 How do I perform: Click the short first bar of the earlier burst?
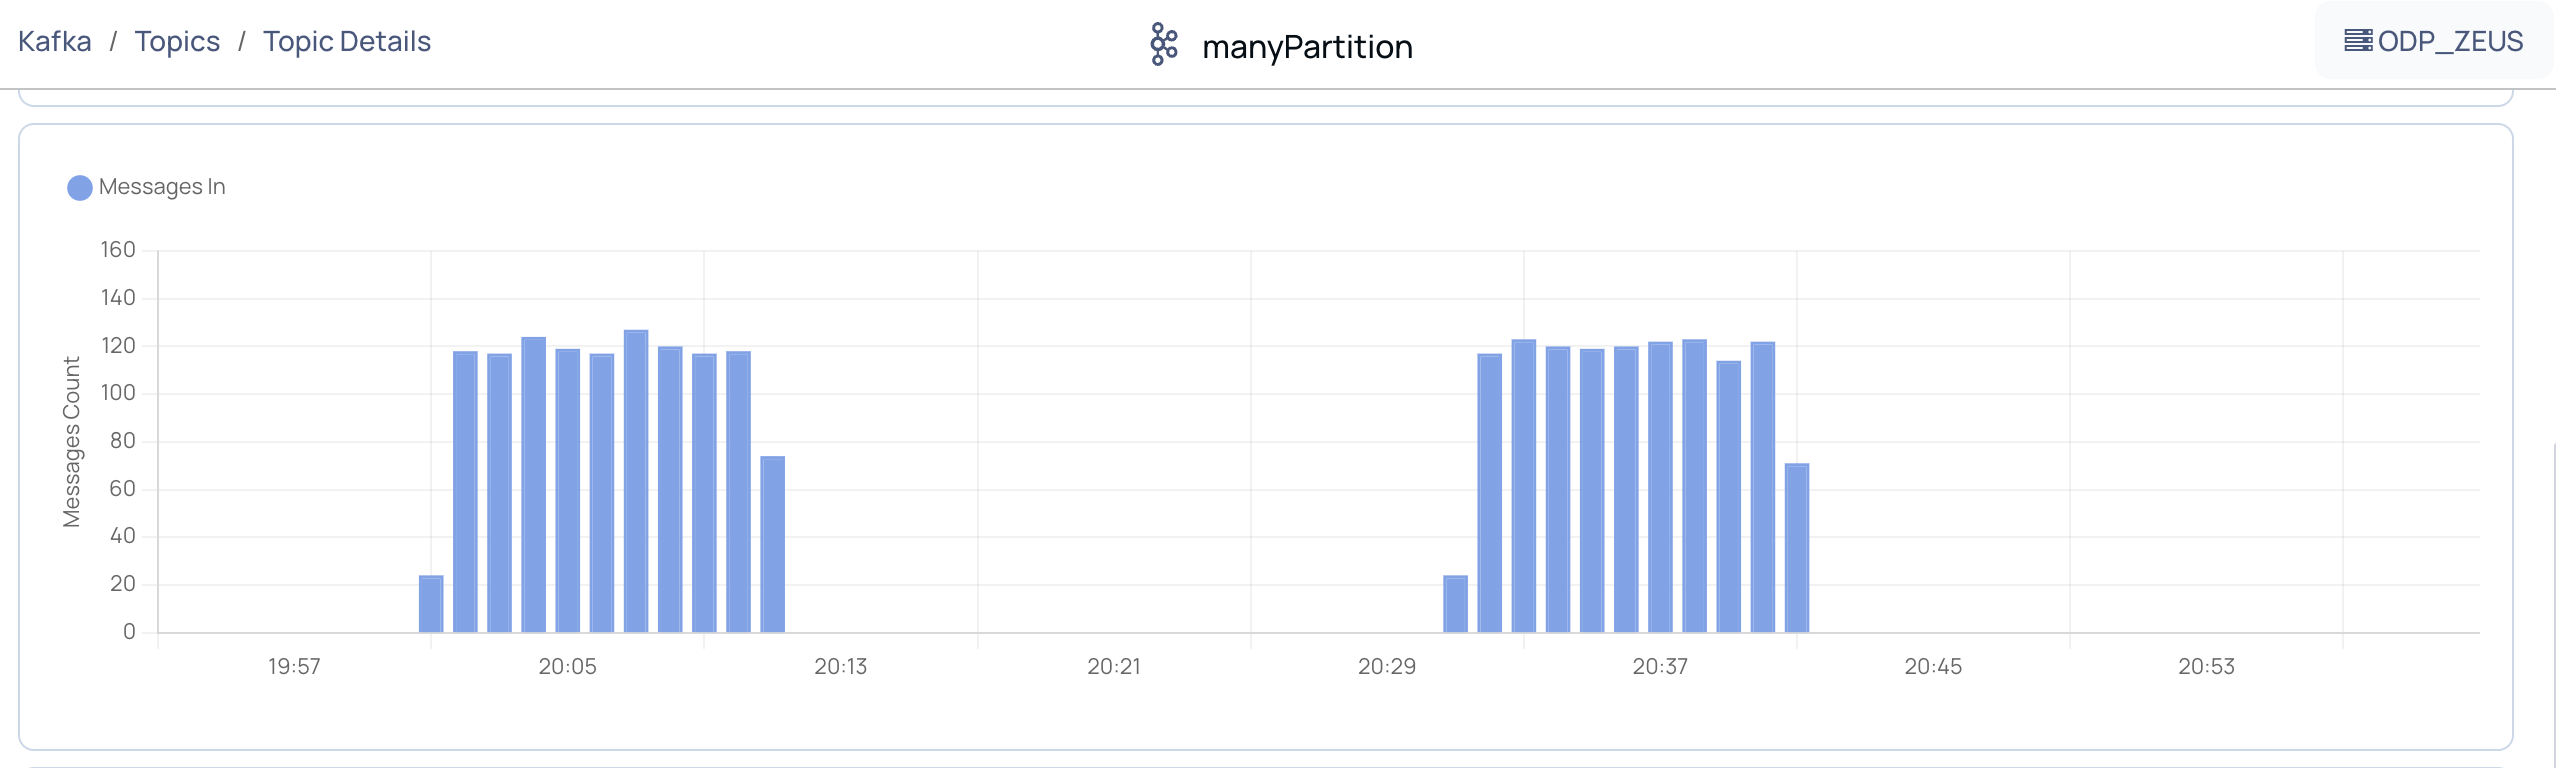point(431,604)
